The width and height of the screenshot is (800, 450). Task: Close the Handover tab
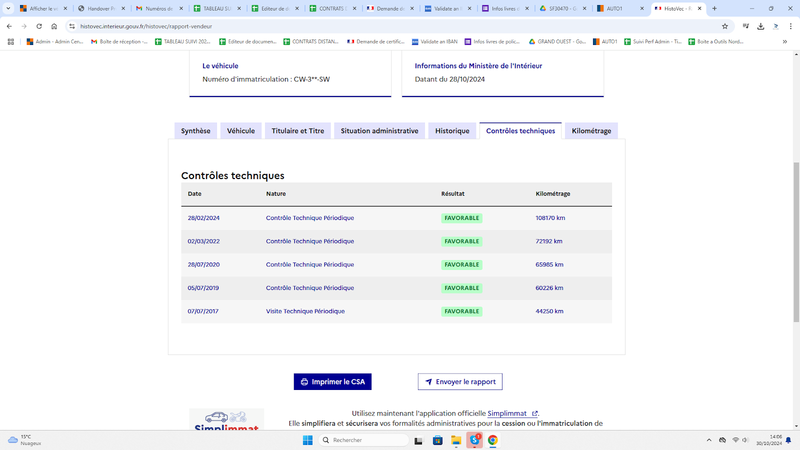[123, 9]
